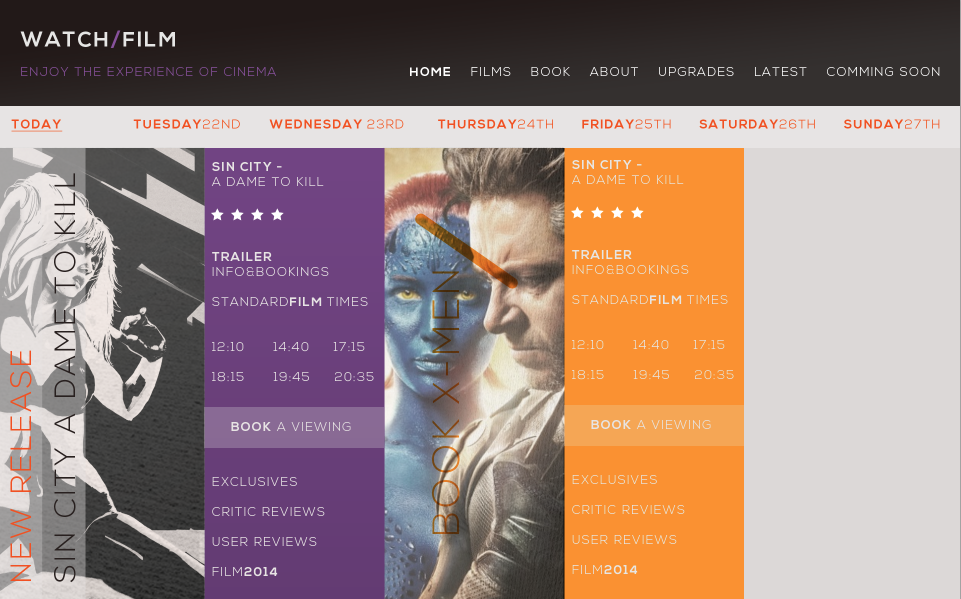Click BOOK A VIEWING in purple panel
The height and width of the screenshot is (599, 961).
point(294,427)
